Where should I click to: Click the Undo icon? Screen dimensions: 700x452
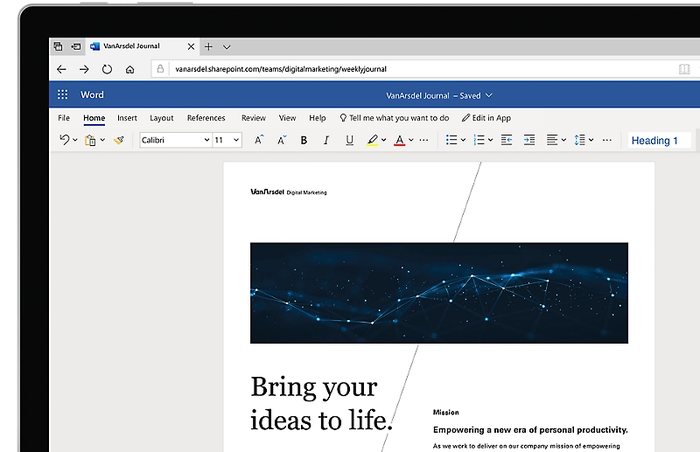(65, 141)
